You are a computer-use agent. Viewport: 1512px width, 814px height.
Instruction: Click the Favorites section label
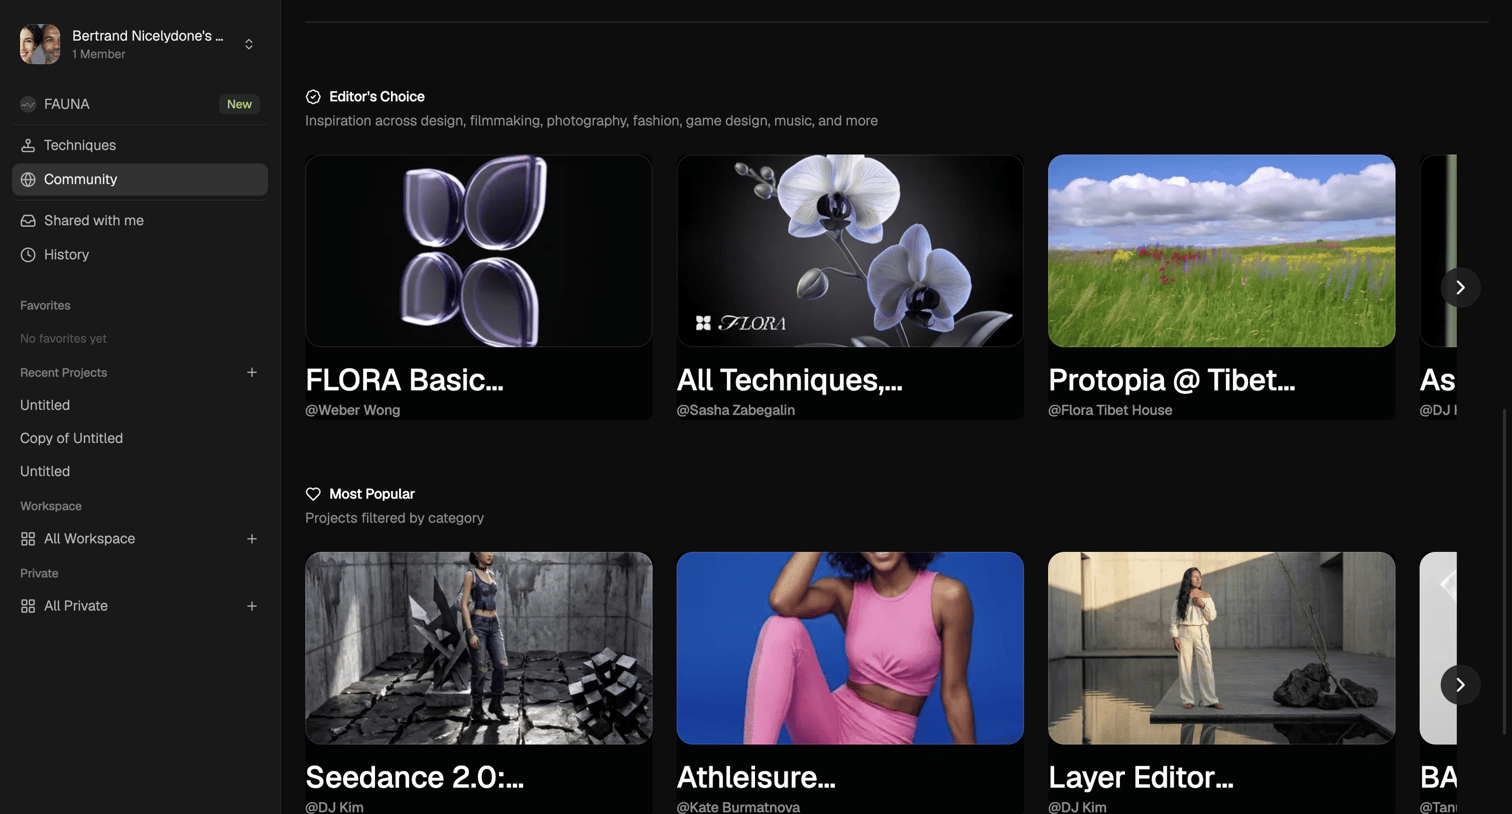(x=45, y=306)
